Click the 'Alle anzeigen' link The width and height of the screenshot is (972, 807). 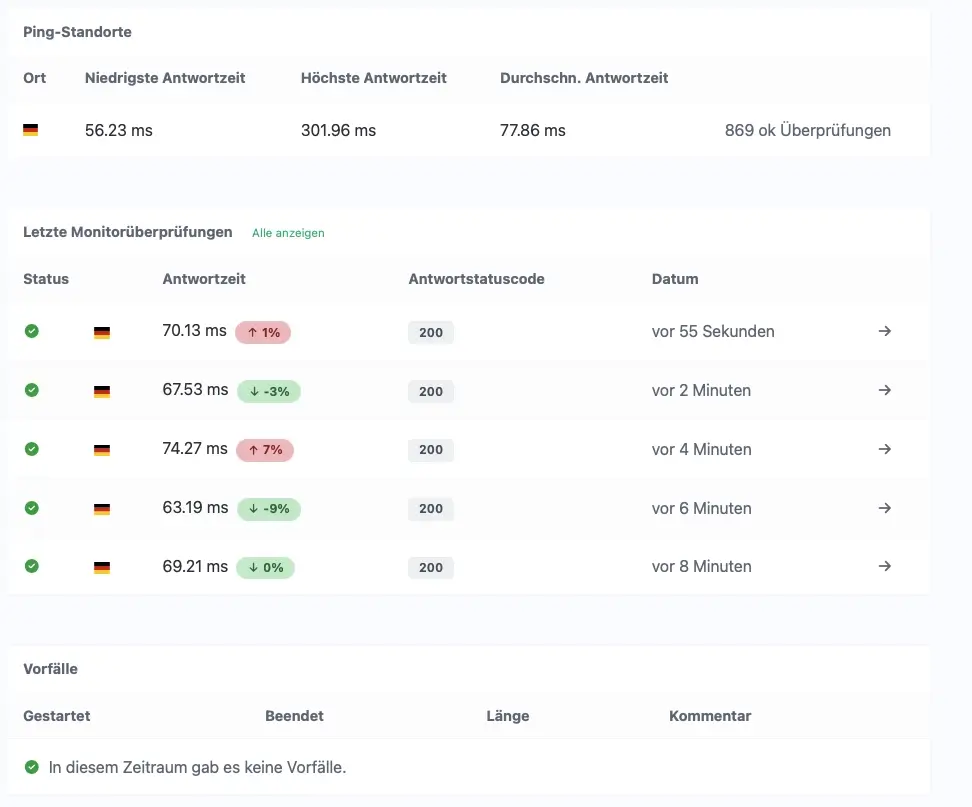[x=288, y=233]
